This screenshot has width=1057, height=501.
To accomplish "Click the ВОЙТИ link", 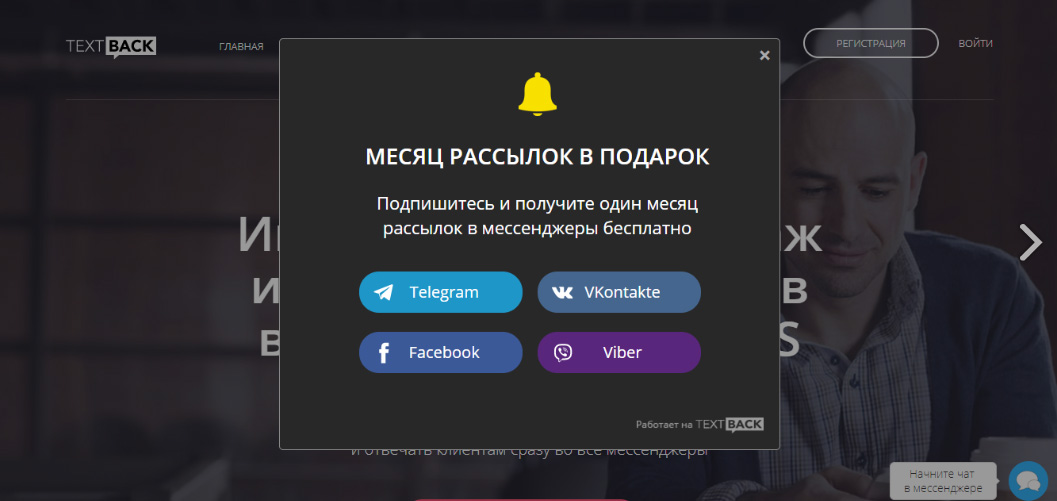I will [x=975, y=43].
